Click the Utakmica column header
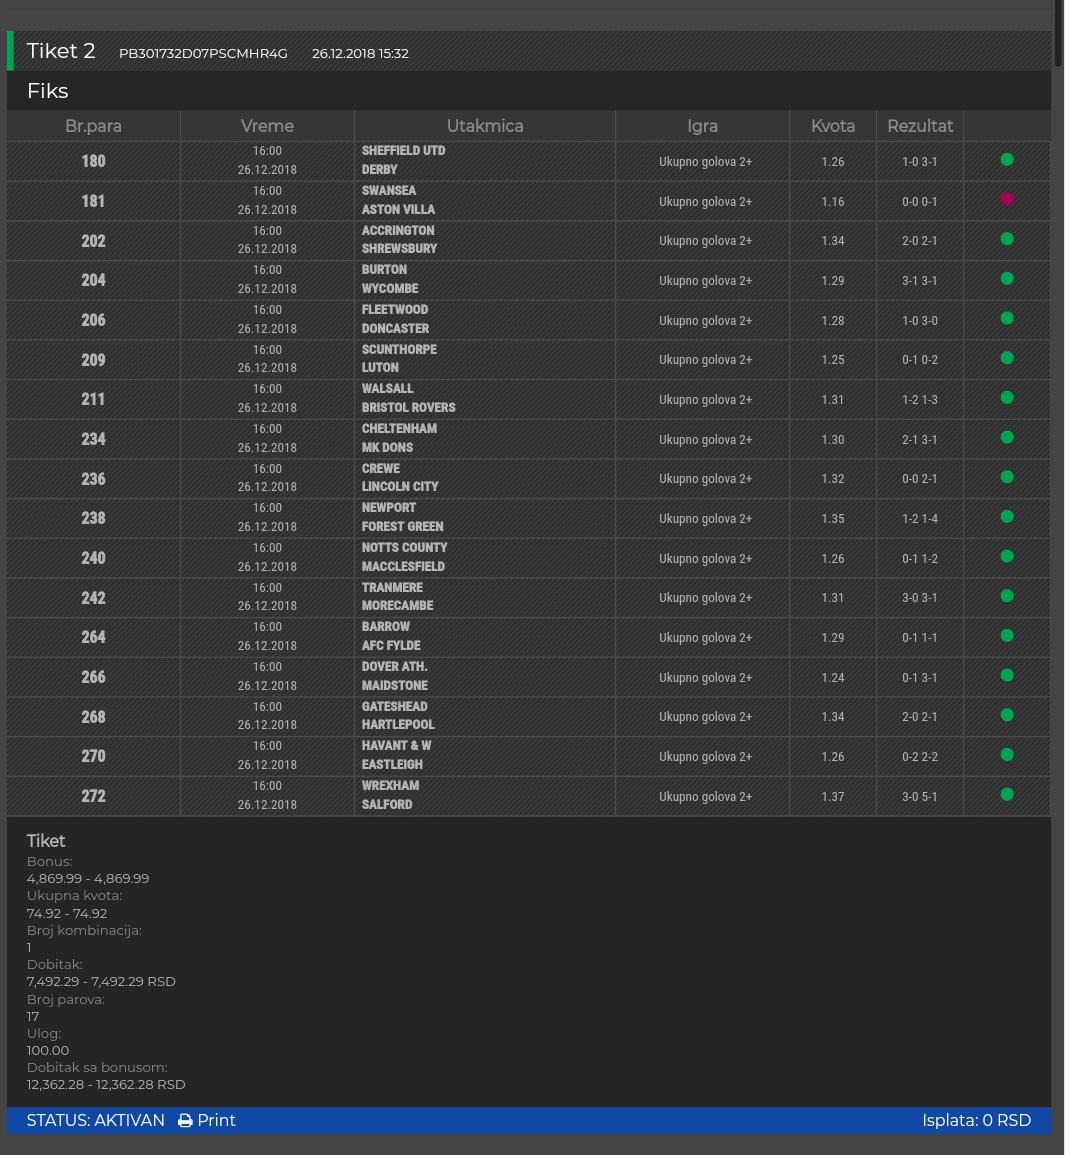 coord(484,126)
